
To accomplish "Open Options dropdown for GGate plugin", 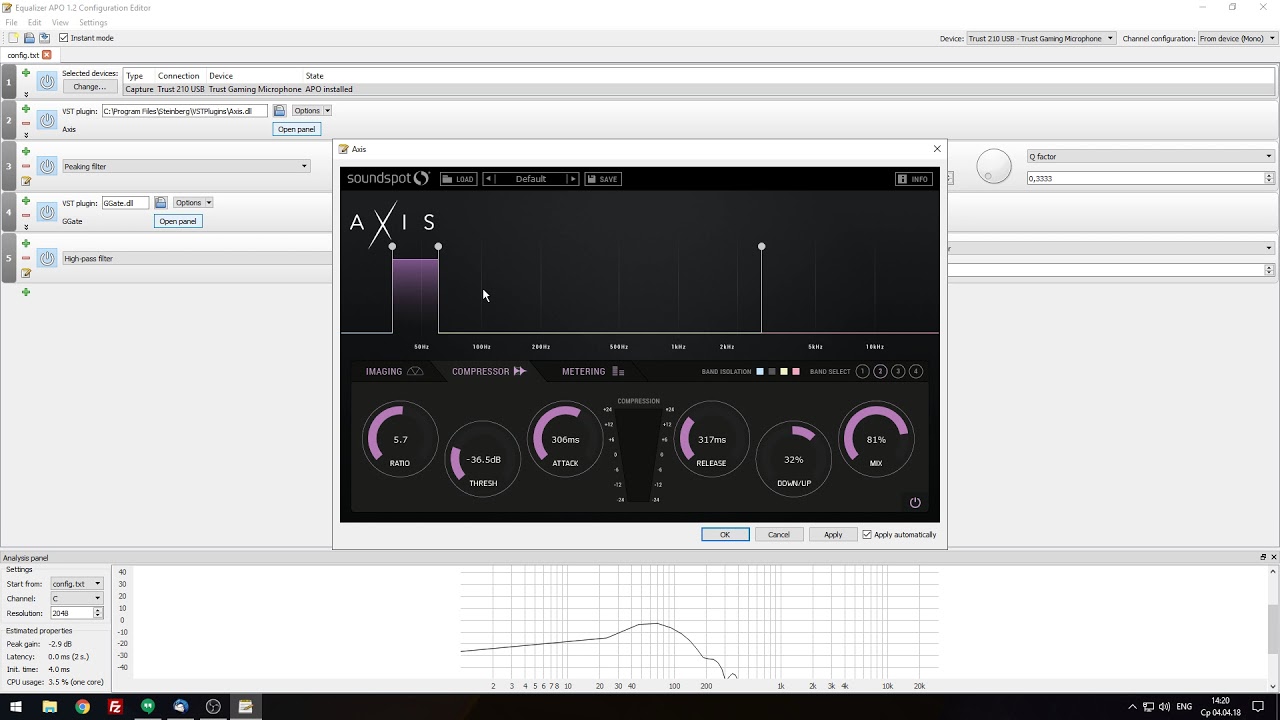I will coord(193,203).
